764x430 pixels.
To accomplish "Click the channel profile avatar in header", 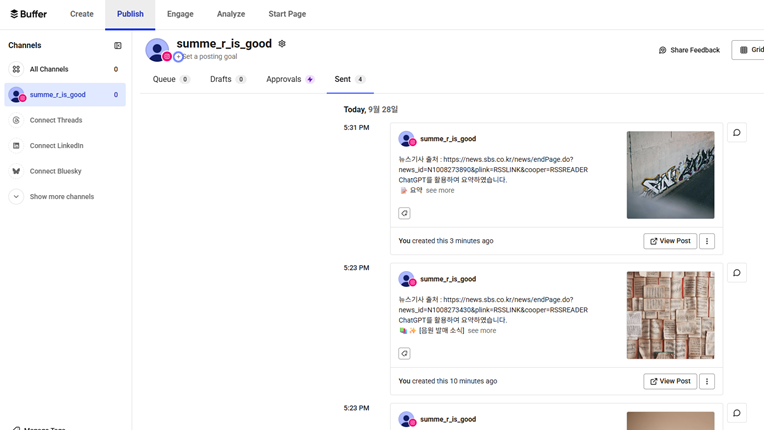I will [x=157, y=50].
